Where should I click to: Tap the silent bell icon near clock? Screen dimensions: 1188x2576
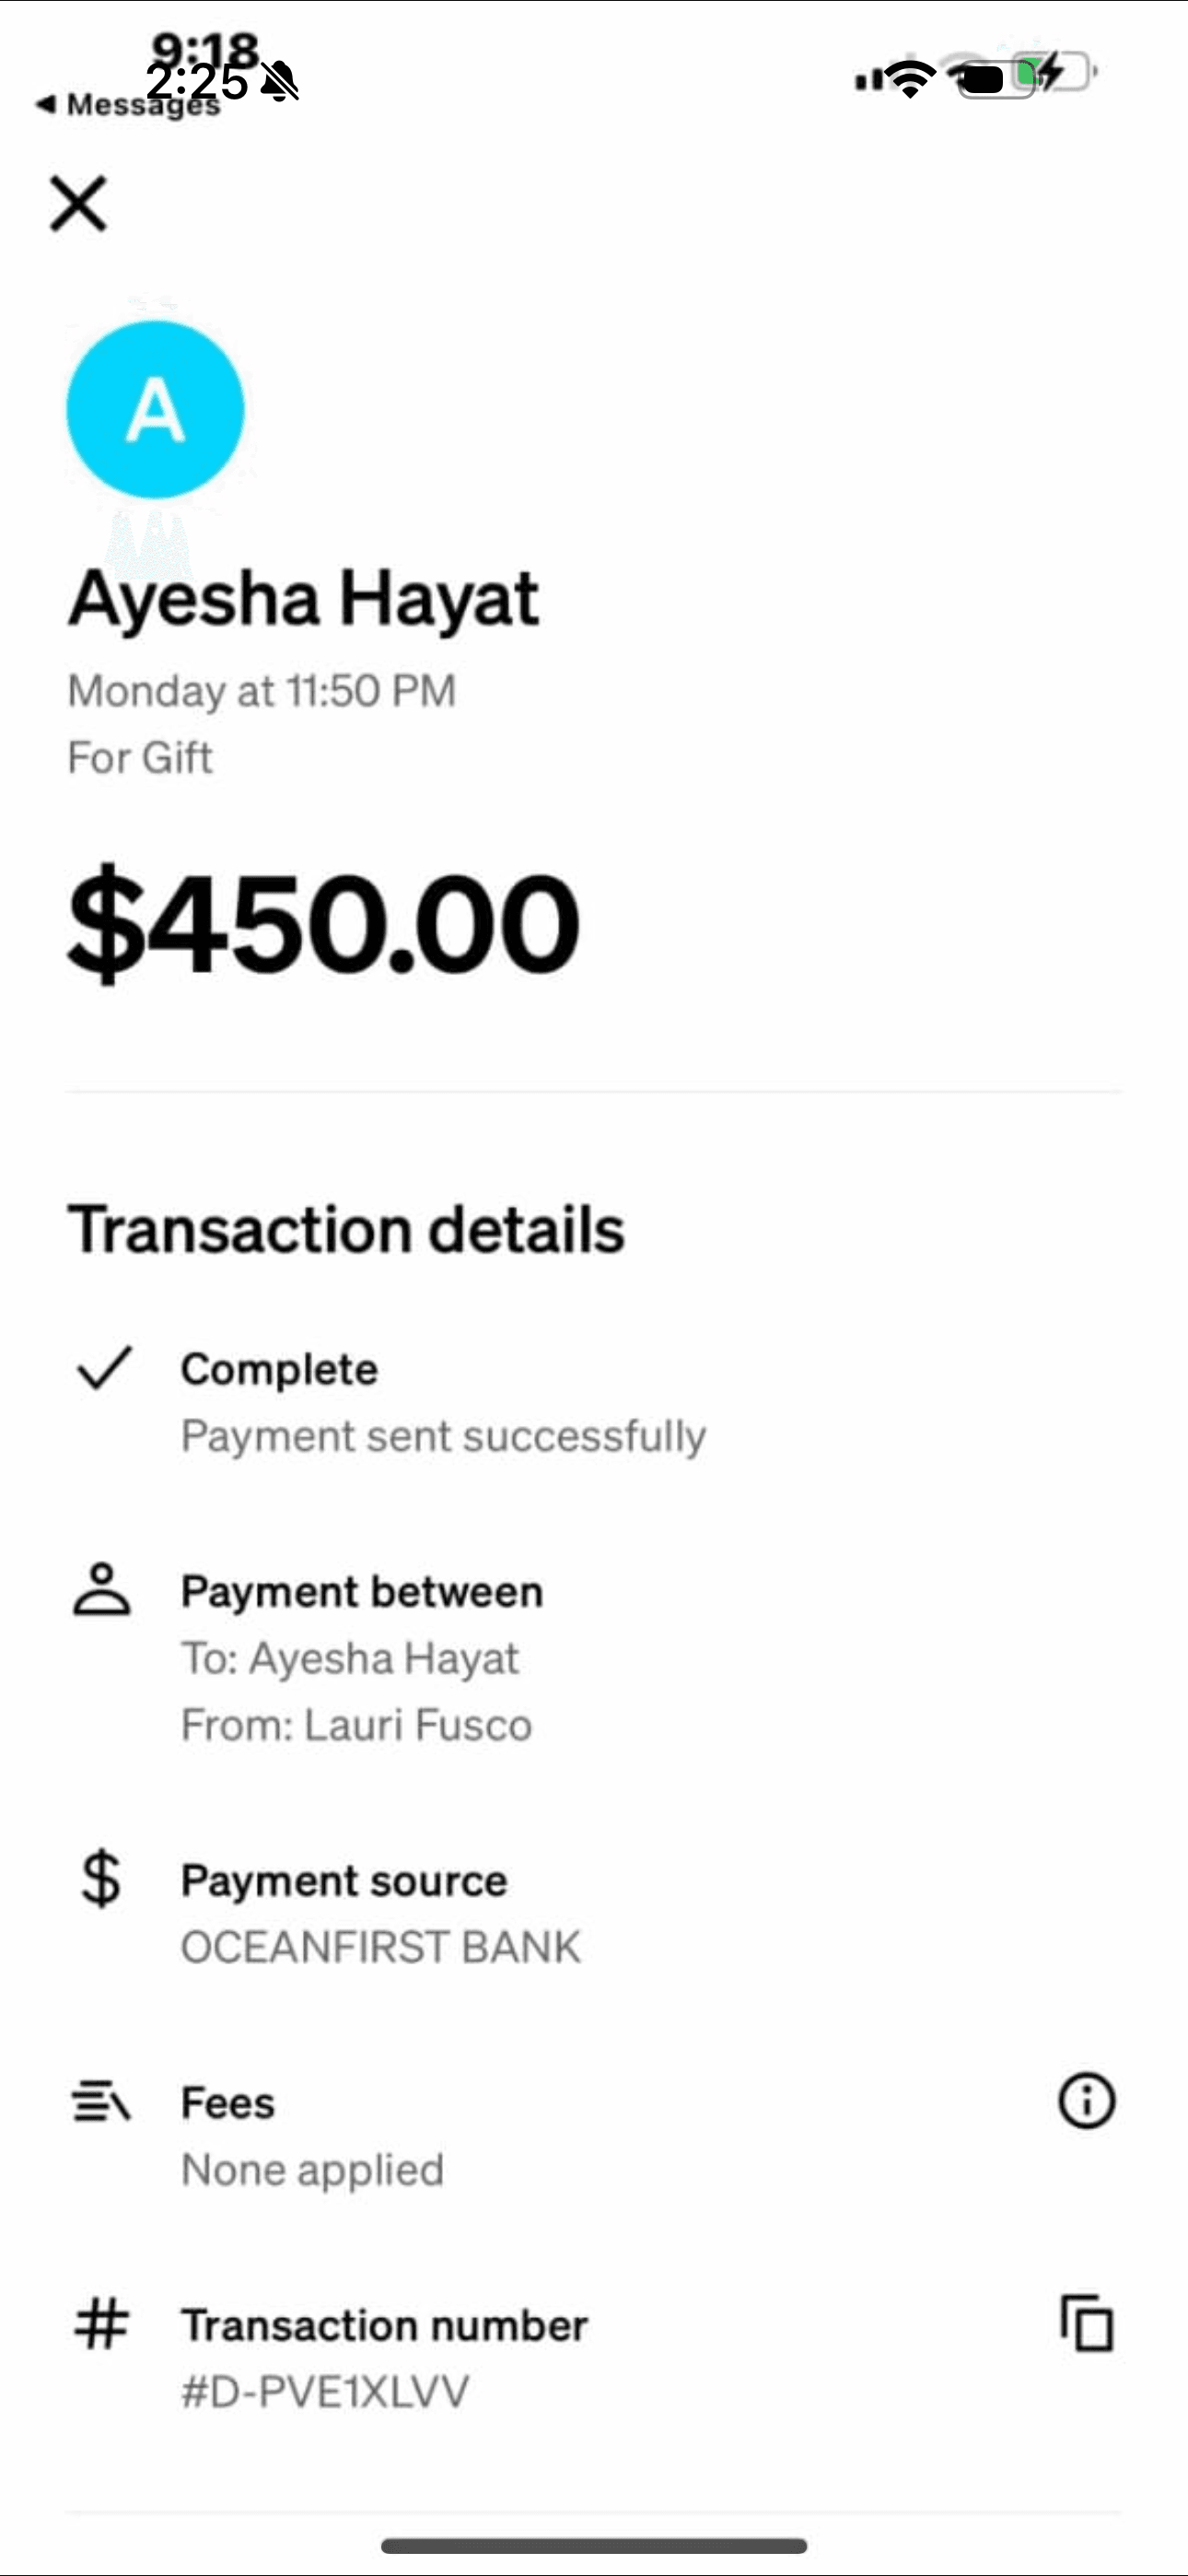pos(279,81)
